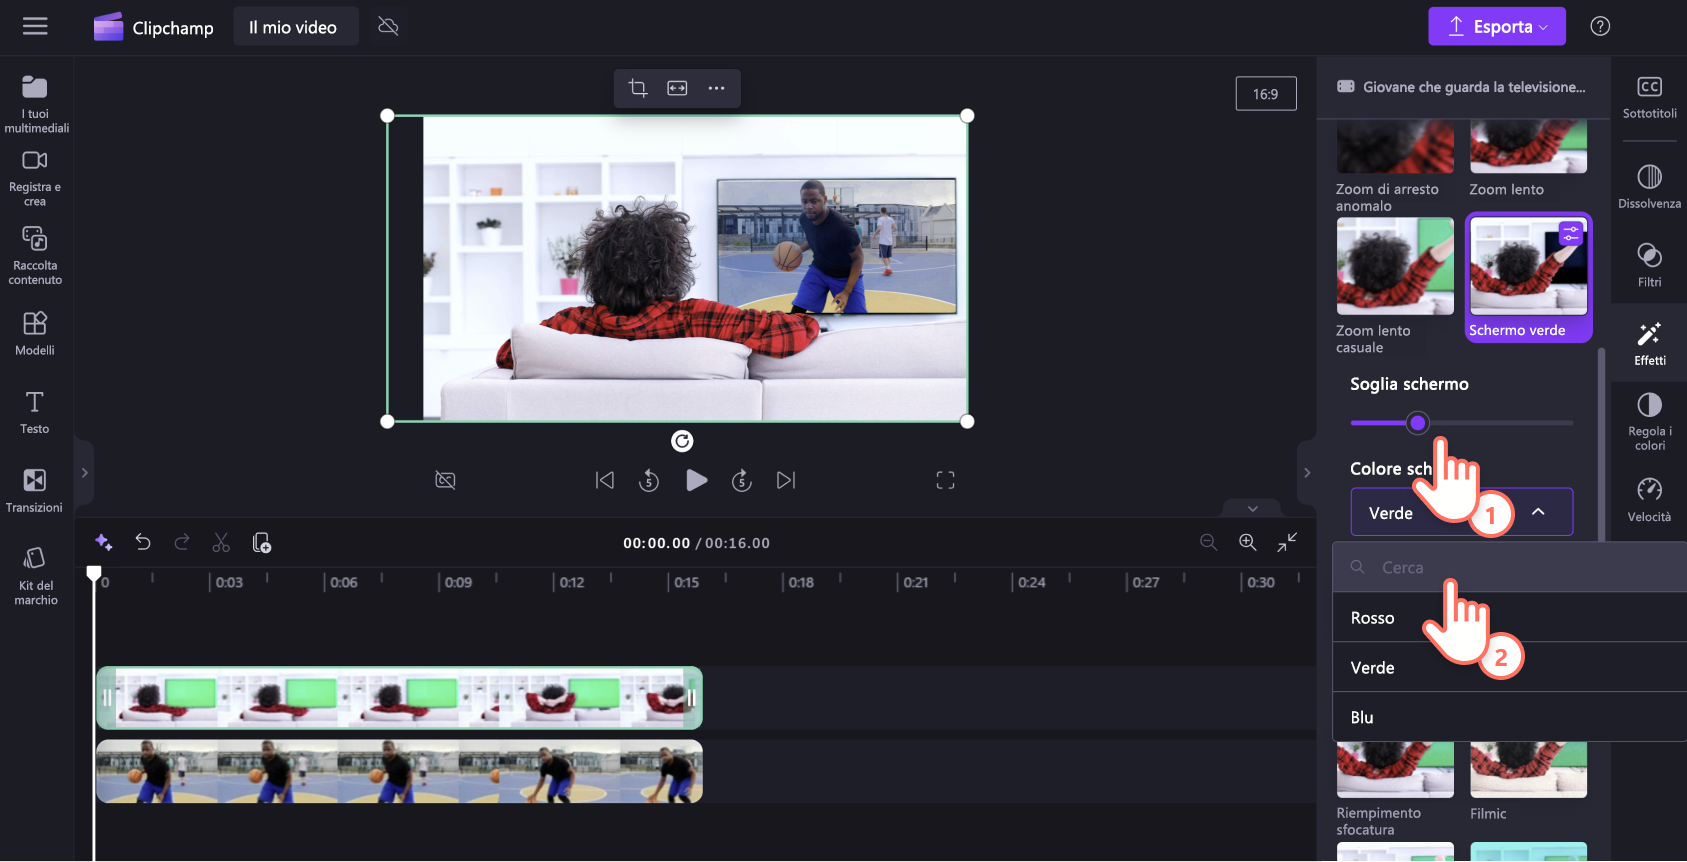
Task: Click the scissors split tool
Action: (221, 542)
